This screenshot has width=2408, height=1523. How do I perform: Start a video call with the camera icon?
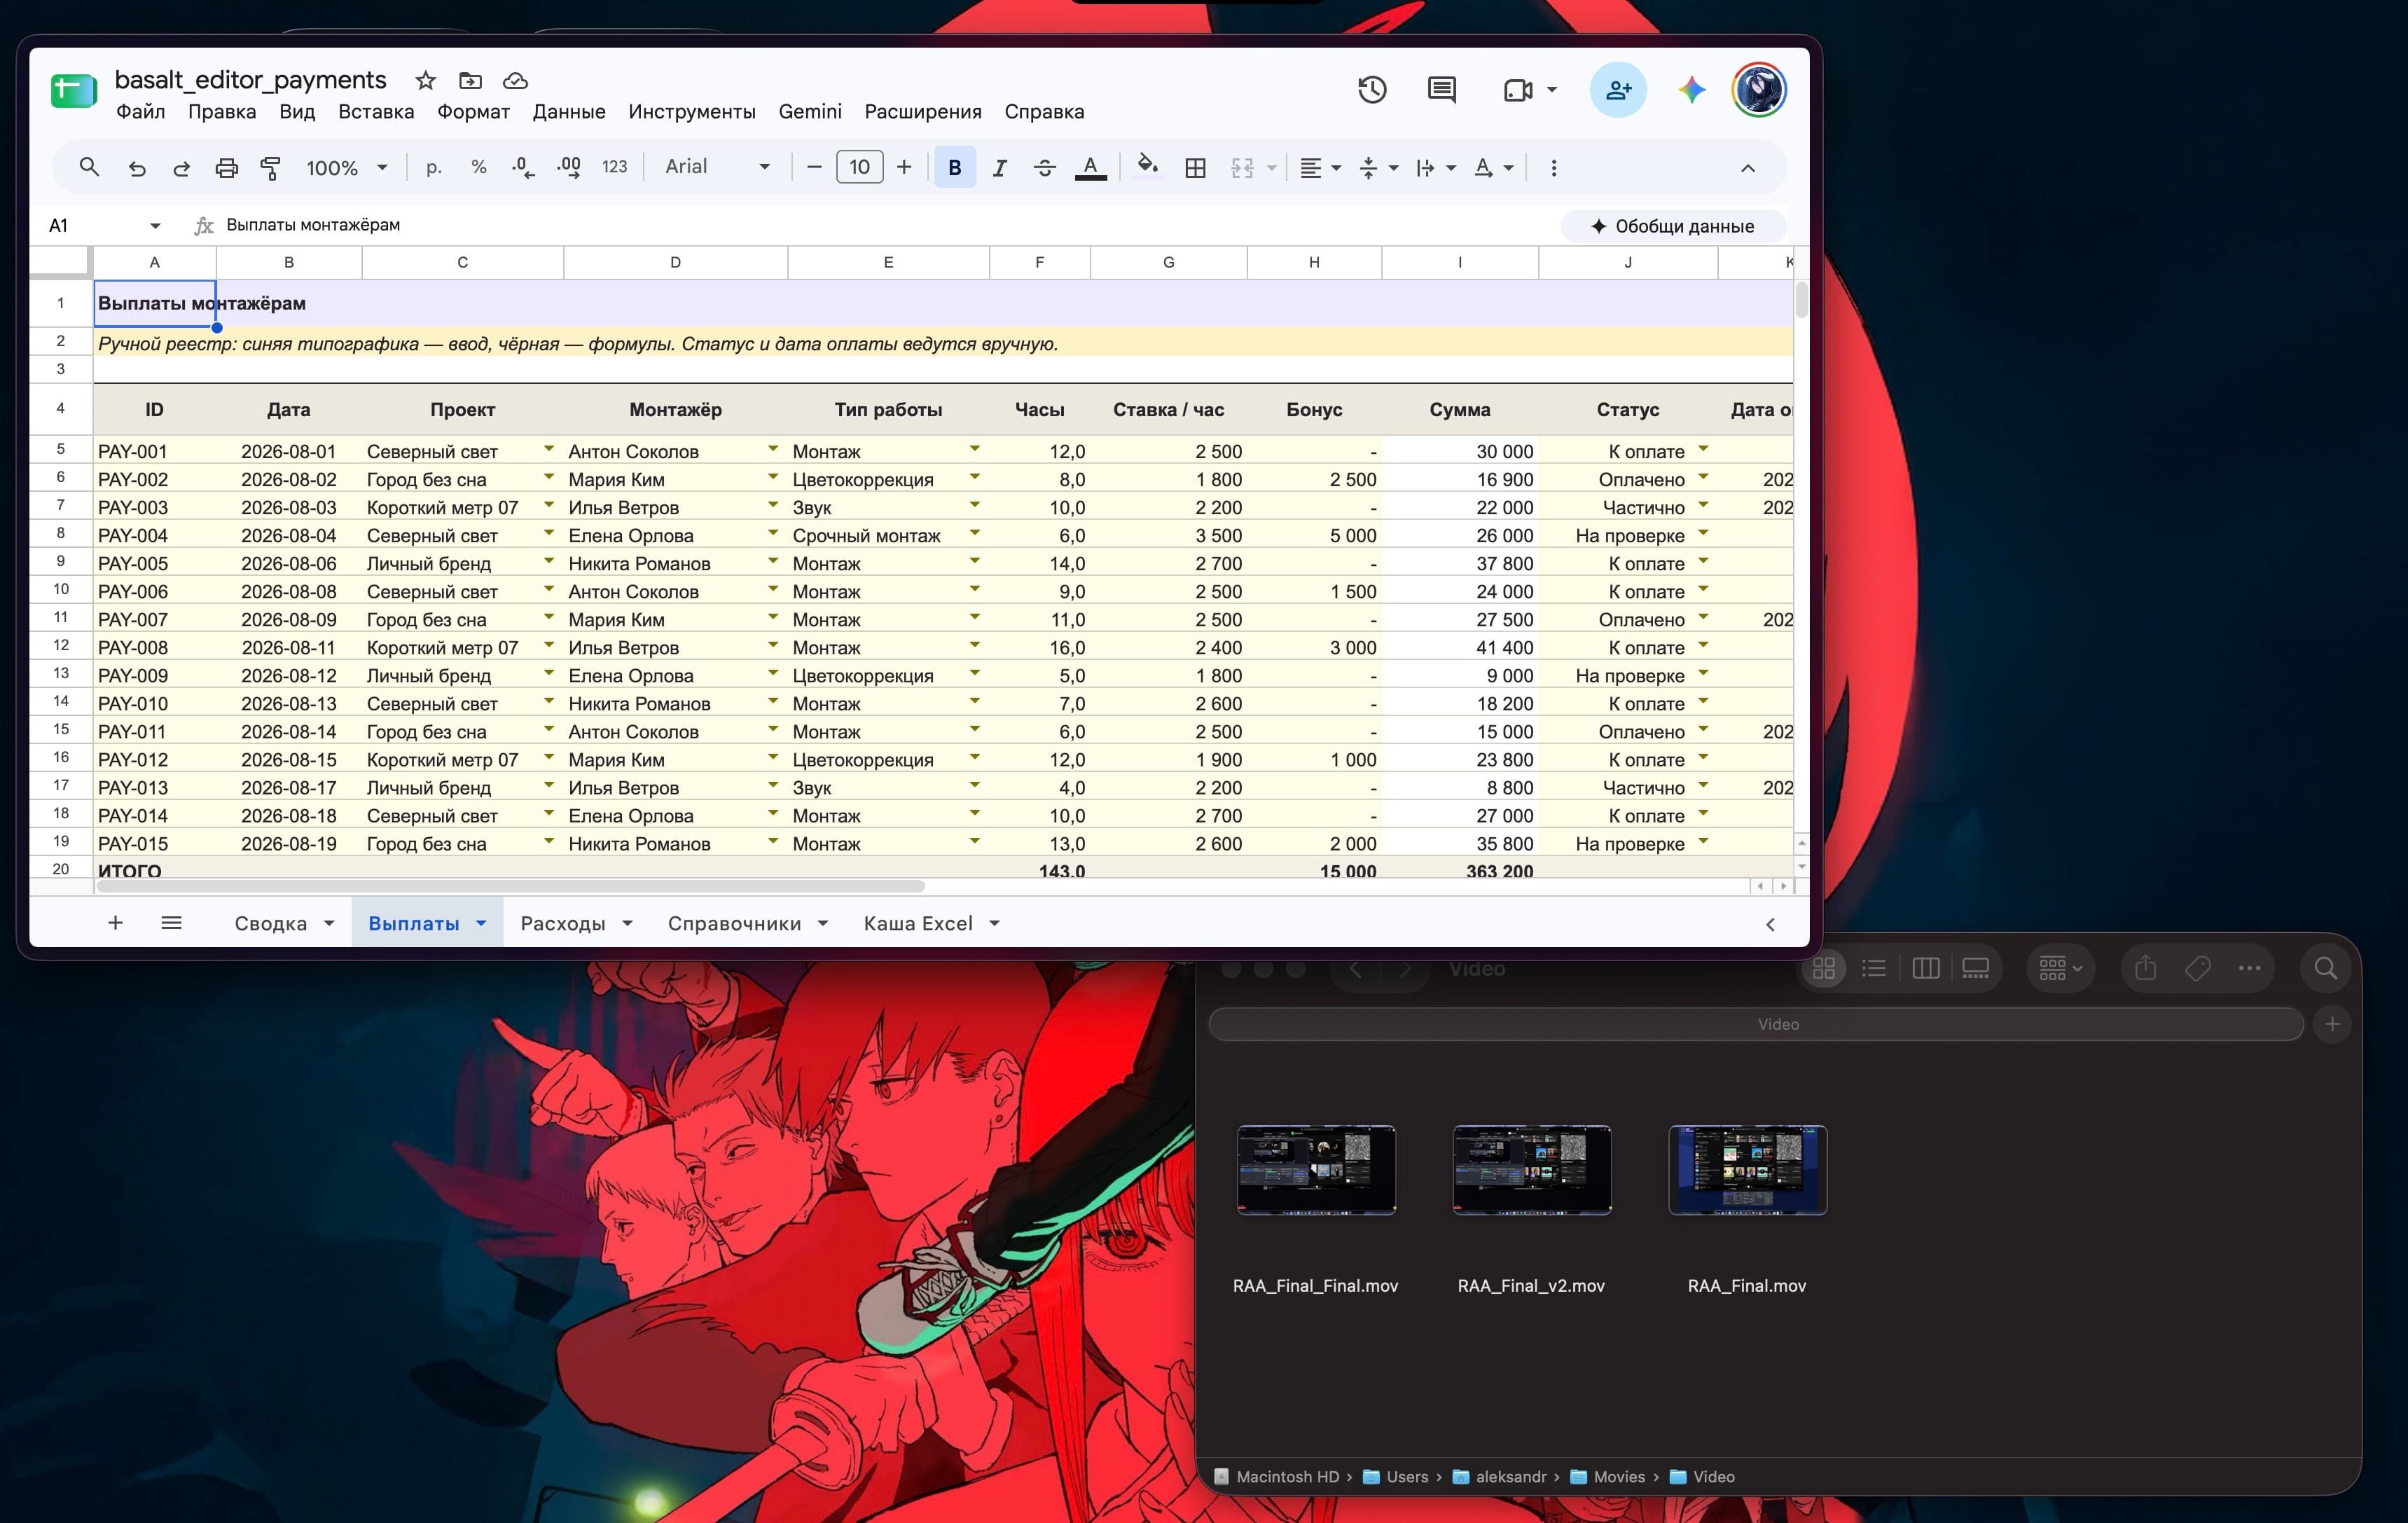[1518, 90]
